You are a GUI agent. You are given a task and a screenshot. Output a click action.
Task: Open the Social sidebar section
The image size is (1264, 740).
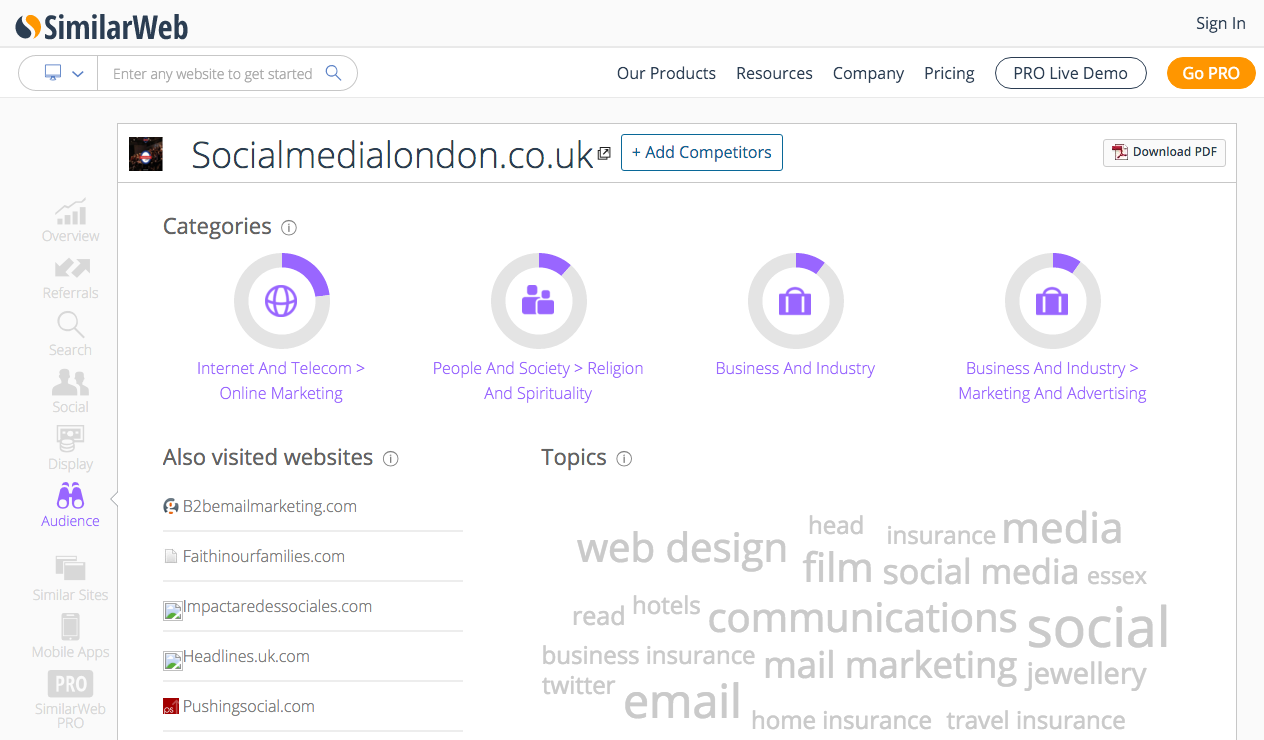[70, 392]
